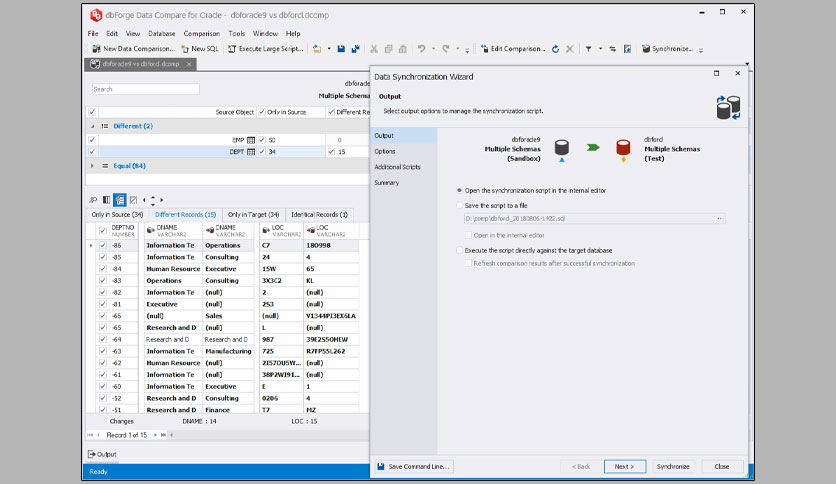Image resolution: width=836 pixels, height=484 pixels.
Task: Click the New Data Comparison toolbar button
Action: (x=133, y=49)
